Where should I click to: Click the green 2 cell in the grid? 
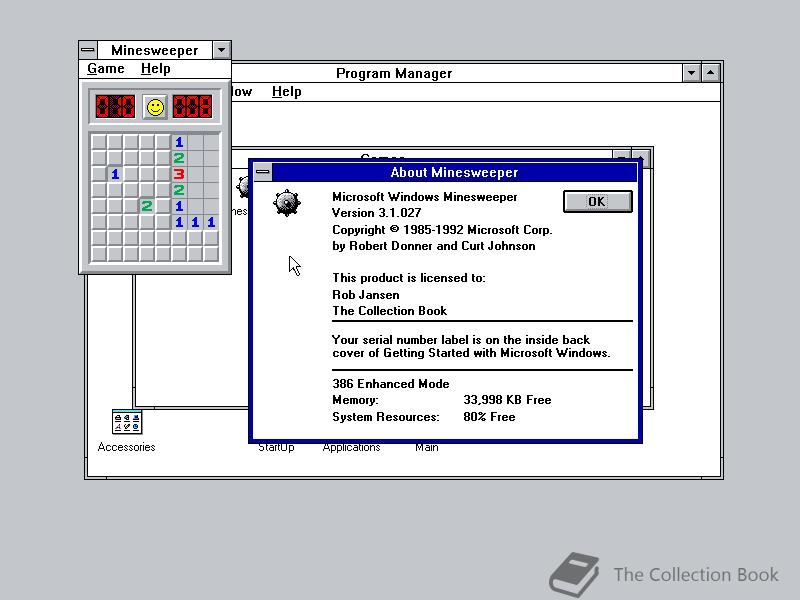click(146, 206)
